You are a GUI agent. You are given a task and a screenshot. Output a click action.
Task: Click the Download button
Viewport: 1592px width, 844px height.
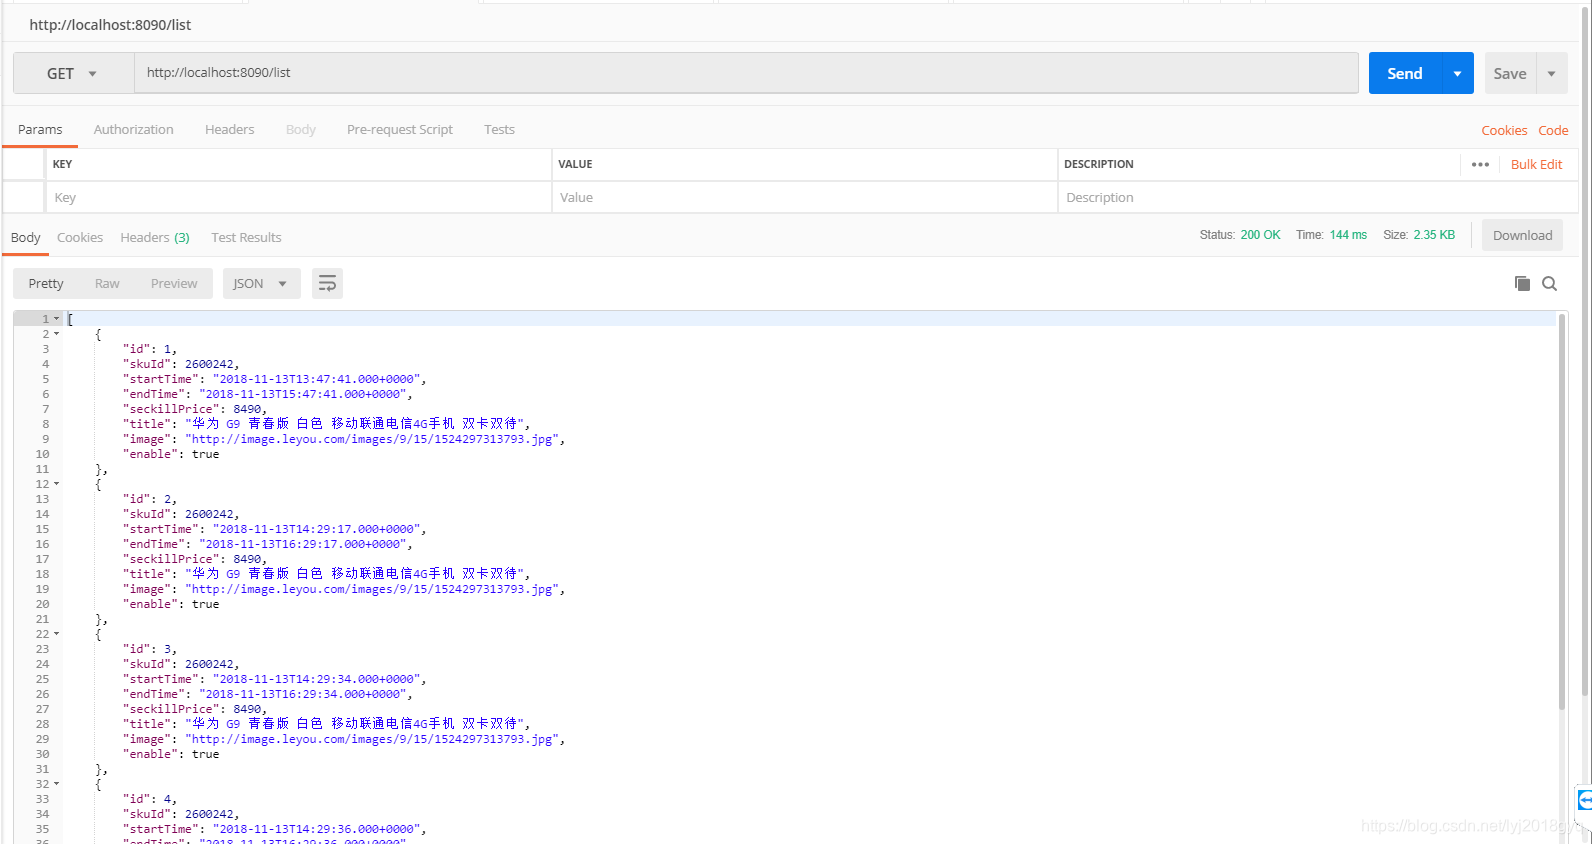1522,236
